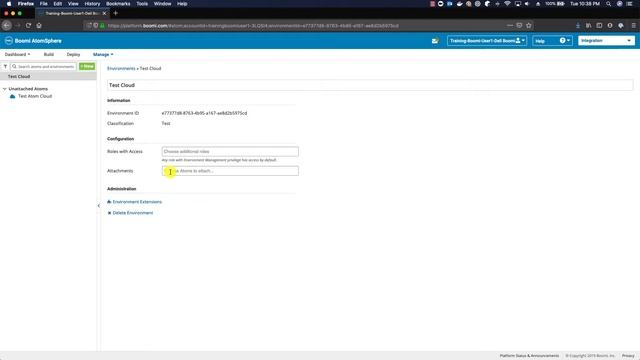Open the Attachments atom chooser field

230,171
